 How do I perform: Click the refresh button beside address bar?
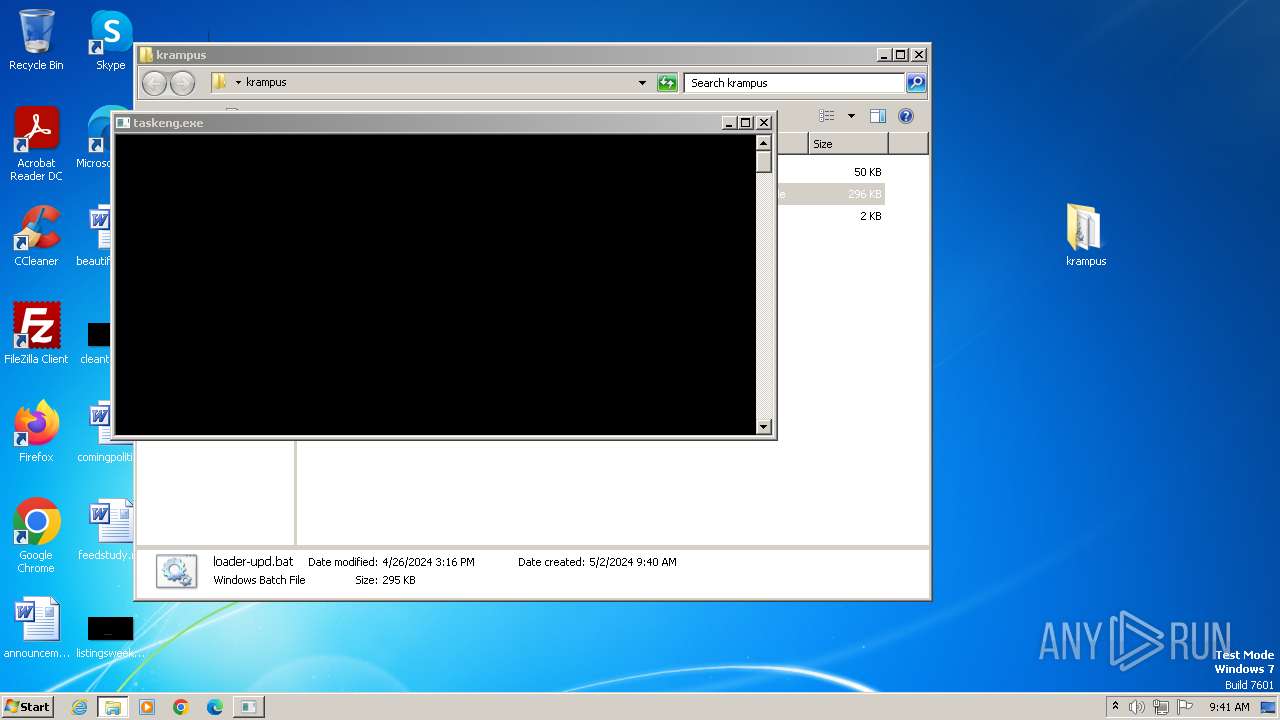pyautogui.click(x=667, y=83)
